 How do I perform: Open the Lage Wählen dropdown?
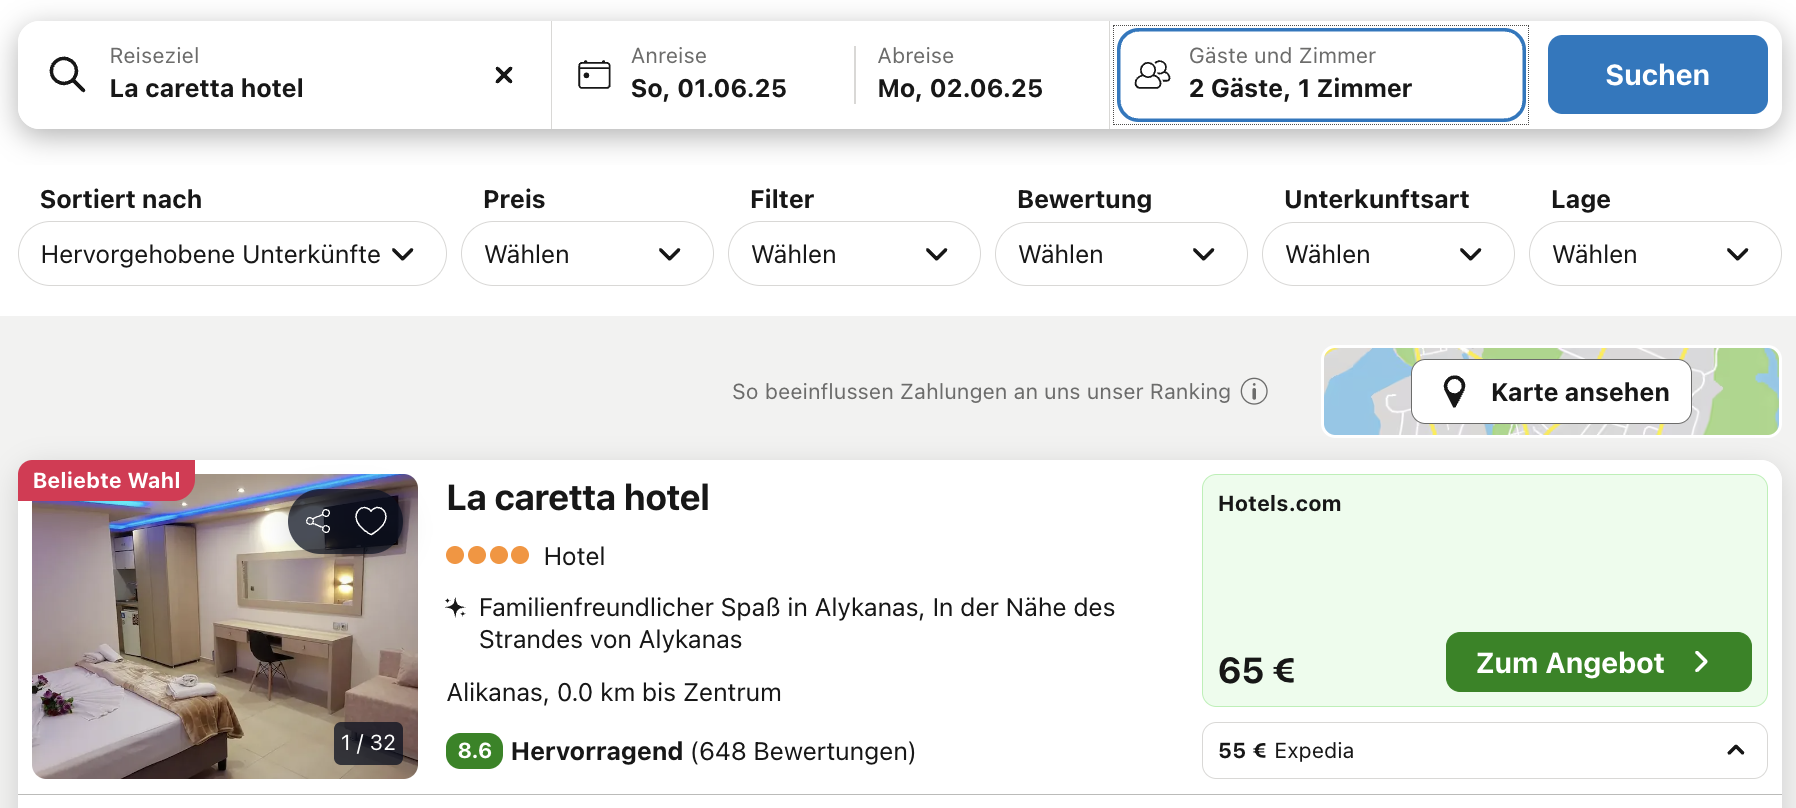pyautogui.click(x=1655, y=254)
